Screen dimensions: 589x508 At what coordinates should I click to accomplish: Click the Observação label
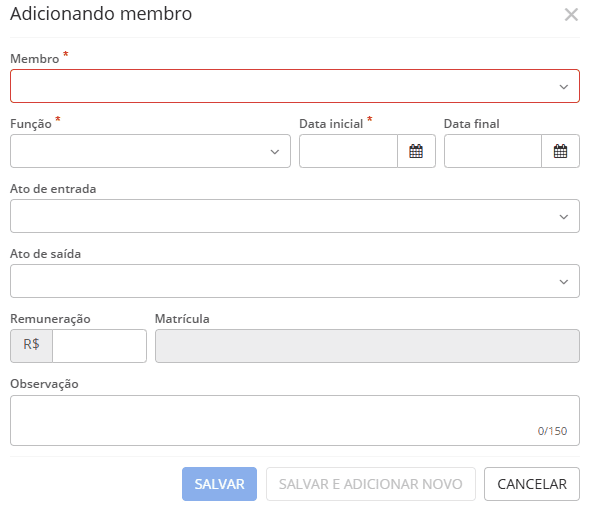click(44, 384)
